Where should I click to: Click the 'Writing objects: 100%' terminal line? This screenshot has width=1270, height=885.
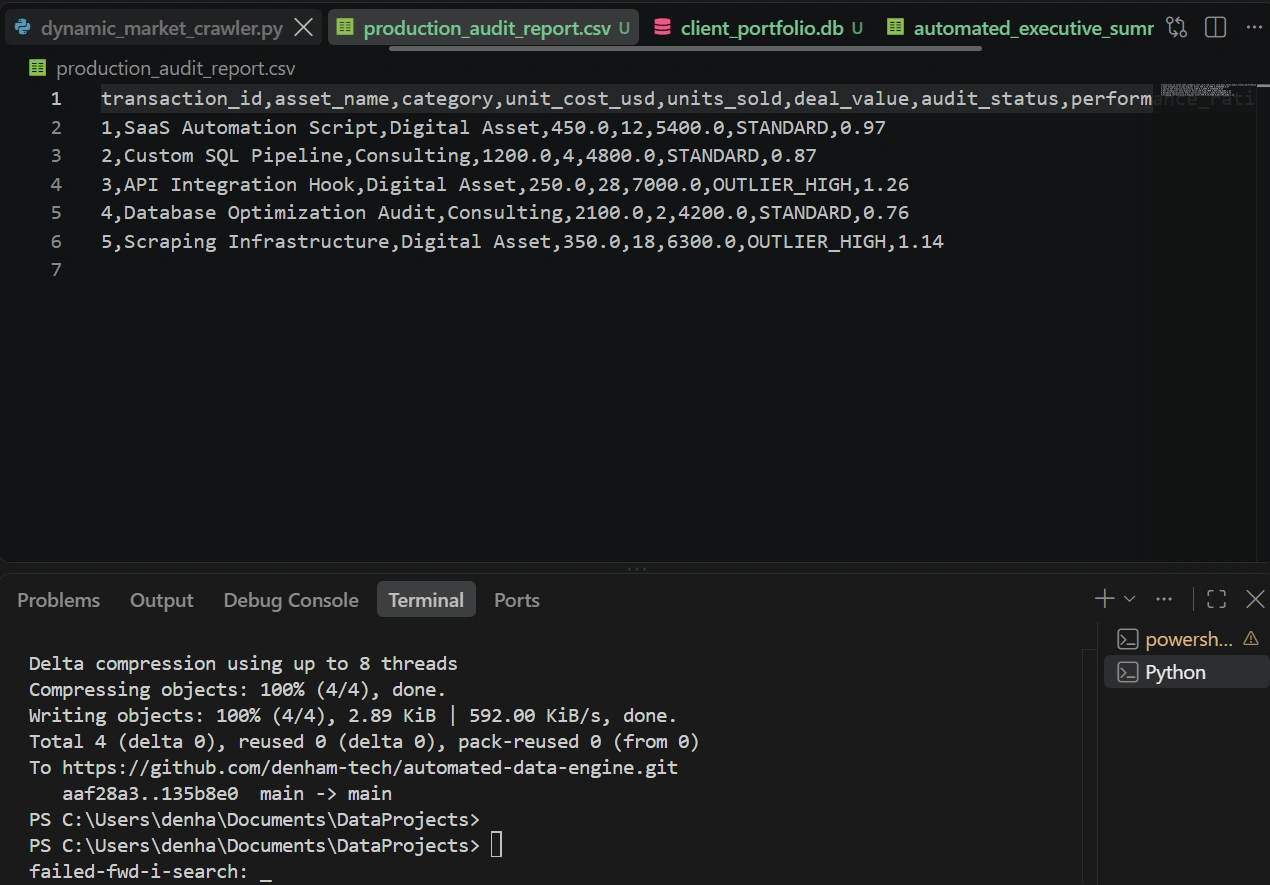353,716
